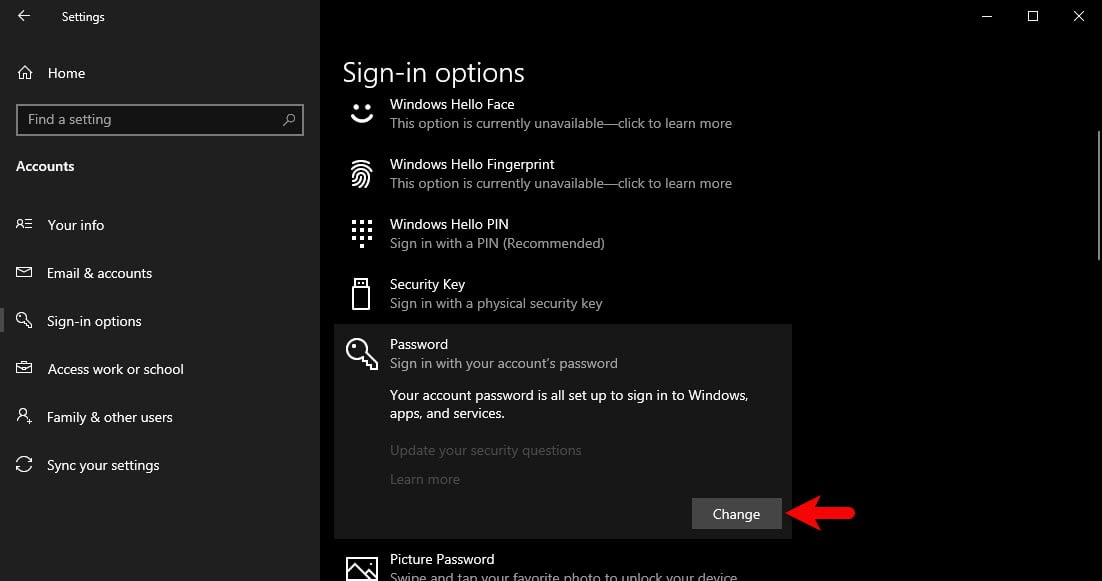Viewport: 1102px width, 581px height.
Task: Minimize the Settings window
Action: [x=987, y=16]
